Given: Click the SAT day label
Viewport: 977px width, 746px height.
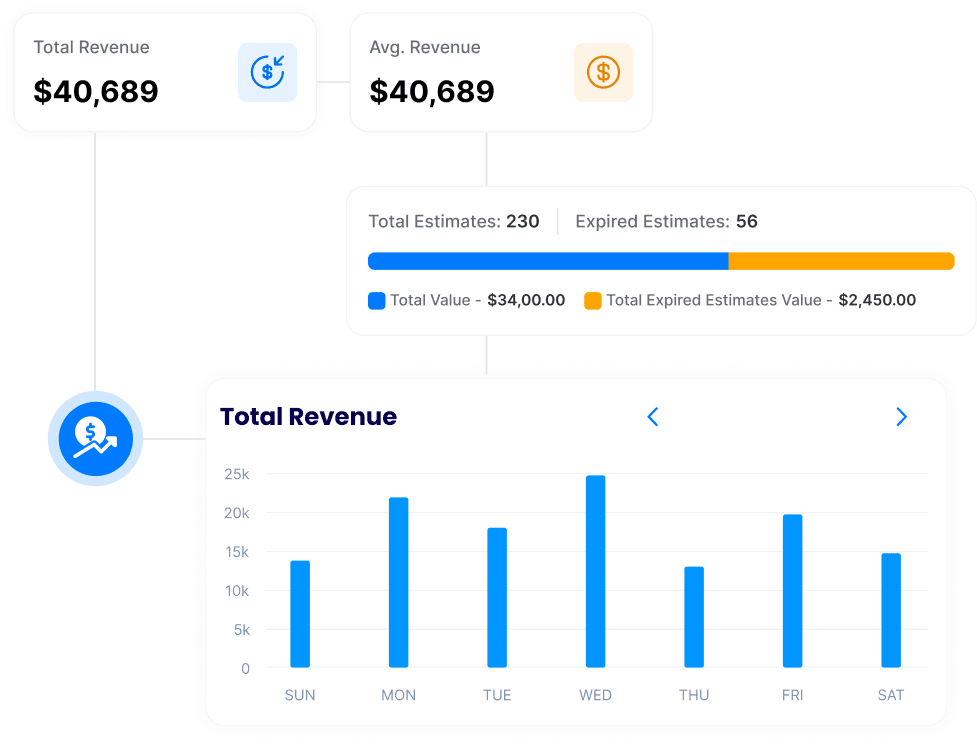Looking at the screenshot, I should (890, 695).
